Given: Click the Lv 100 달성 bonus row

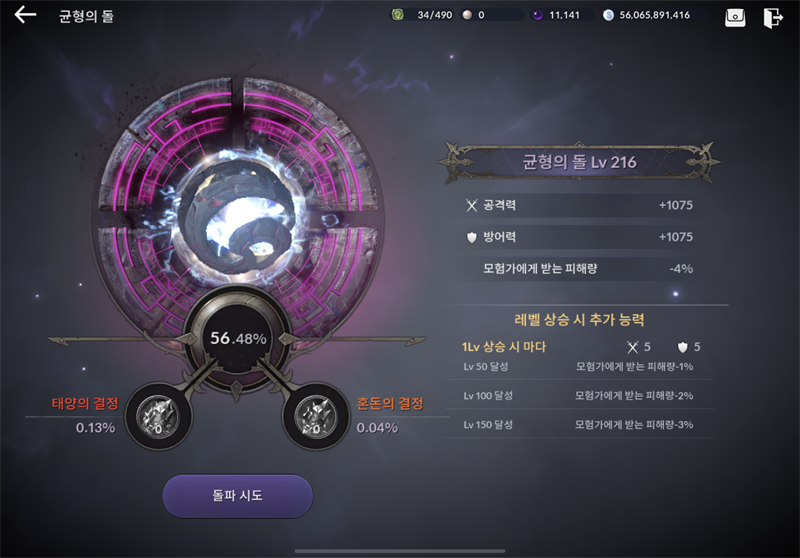Looking at the screenshot, I should [579, 395].
